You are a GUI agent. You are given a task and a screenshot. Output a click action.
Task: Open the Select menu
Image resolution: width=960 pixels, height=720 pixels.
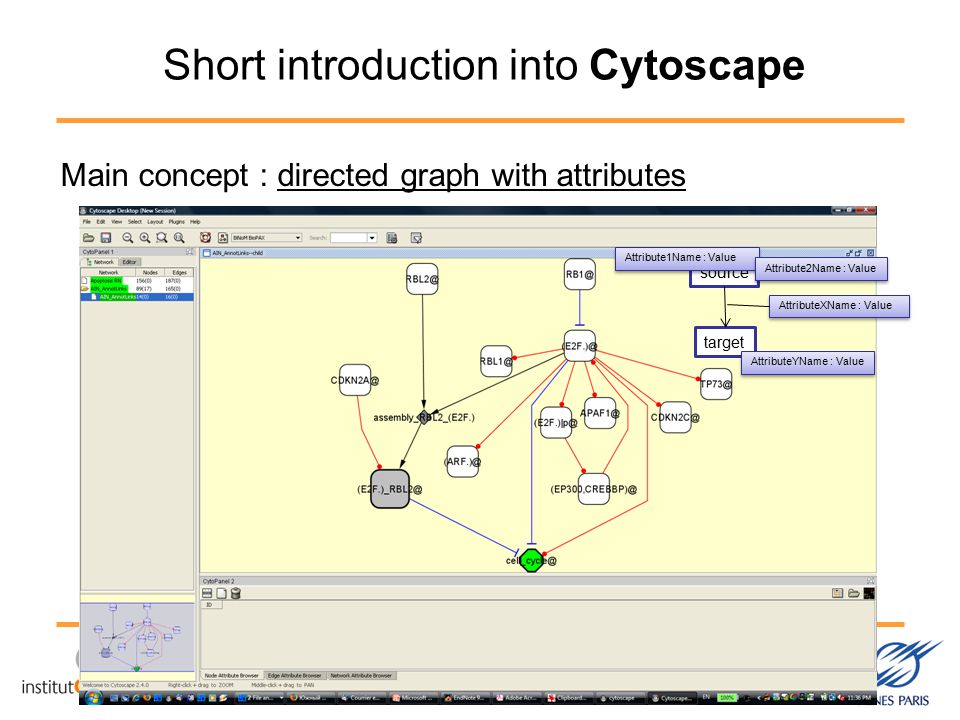tap(134, 222)
